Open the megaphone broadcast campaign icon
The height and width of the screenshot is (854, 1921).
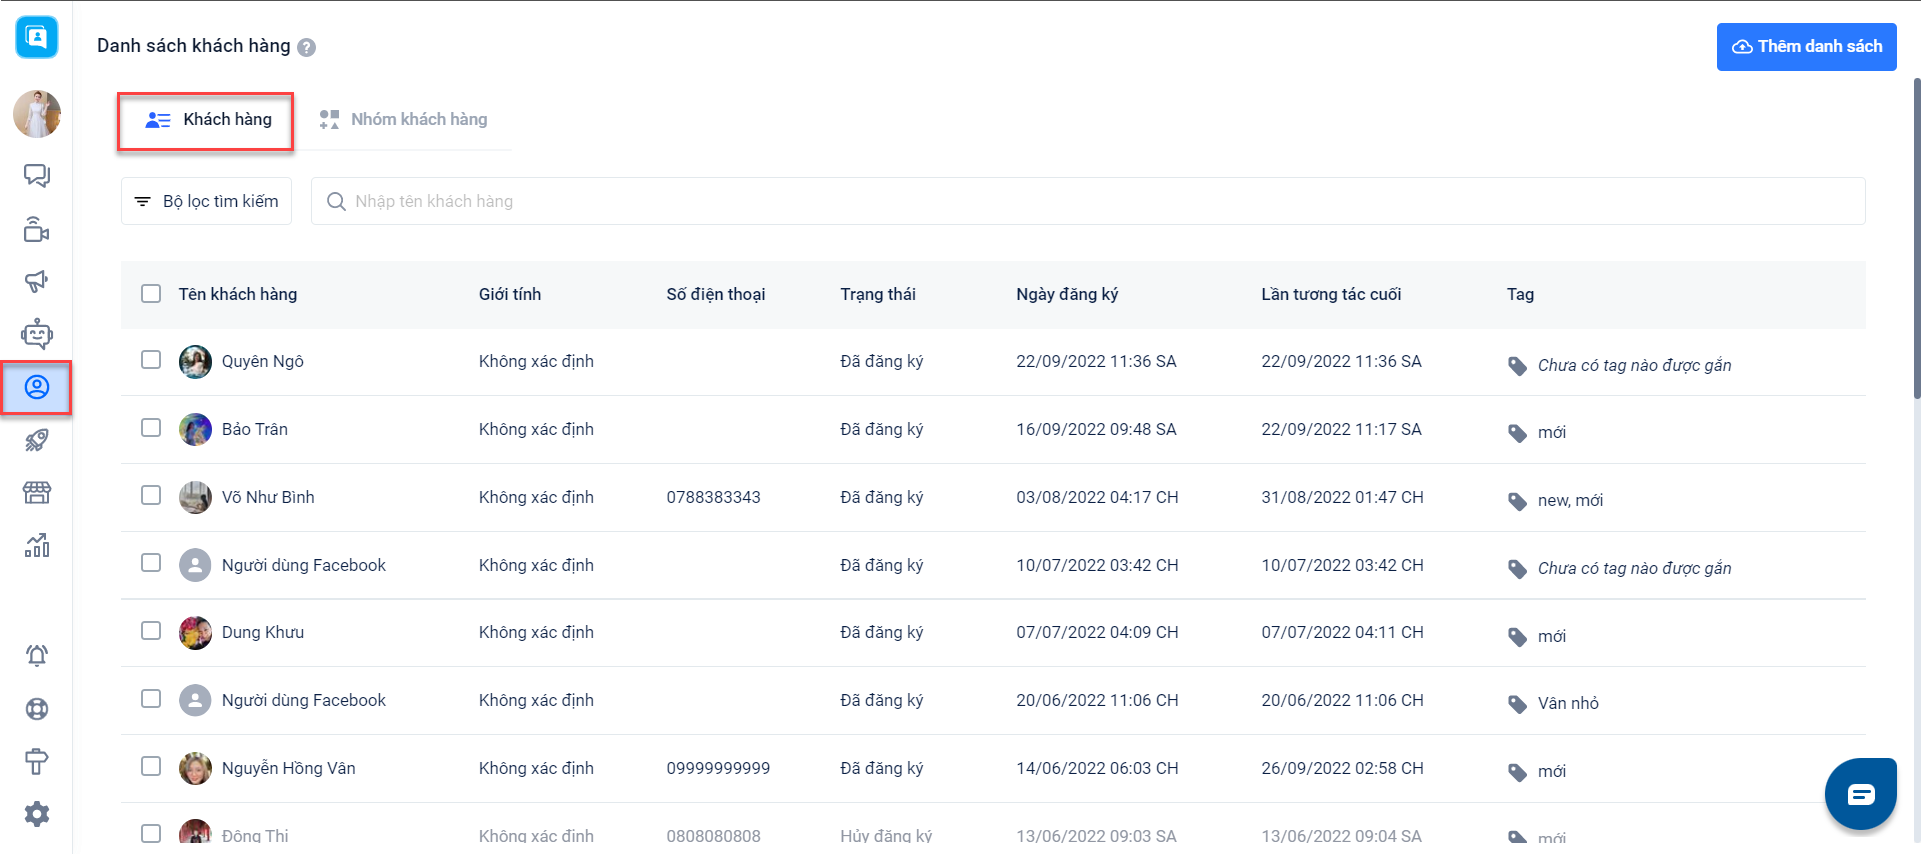pyautogui.click(x=37, y=282)
